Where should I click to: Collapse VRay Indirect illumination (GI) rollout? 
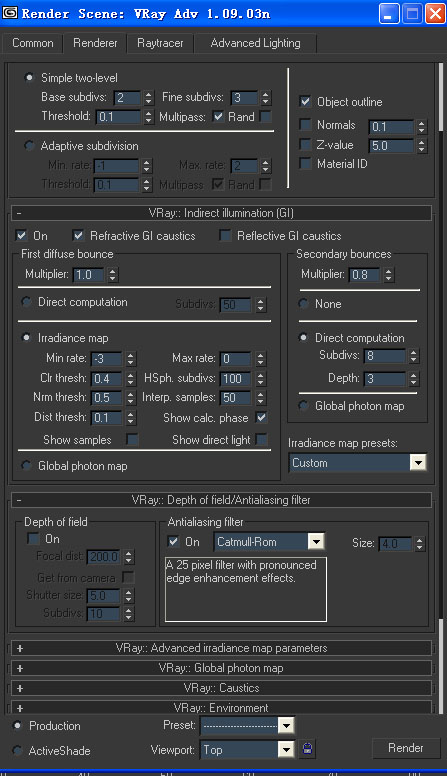221,213
